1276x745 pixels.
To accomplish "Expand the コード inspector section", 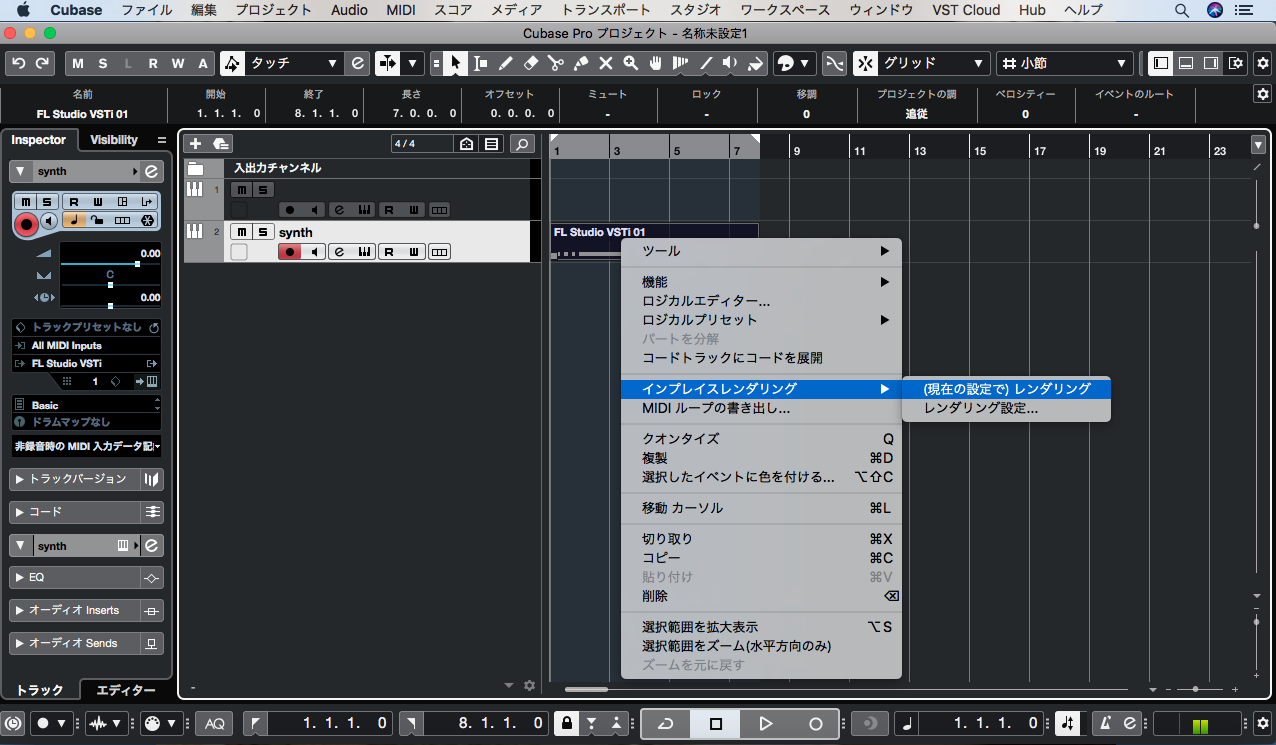I will pyautogui.click(x=20, y=512).
